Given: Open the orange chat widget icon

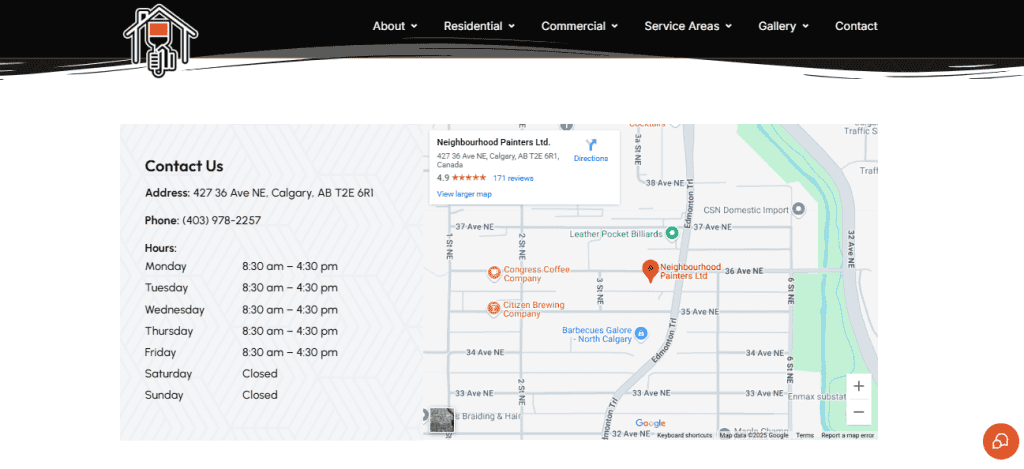Looking at the screenshot, I should pyautogui.click(x=1000, y=441).
